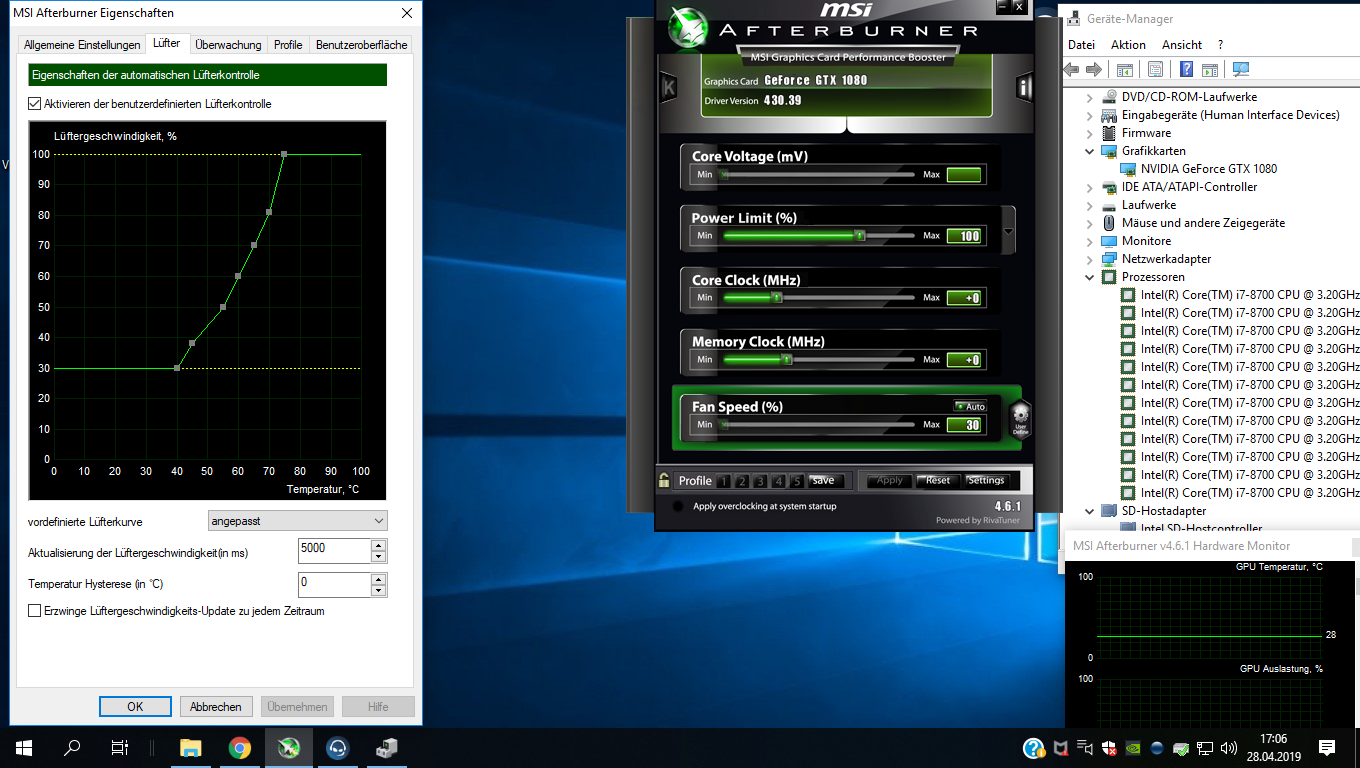1360x768 pixels.
Task: Open Task View on the taskbar
Action: [x=119, y=748]
